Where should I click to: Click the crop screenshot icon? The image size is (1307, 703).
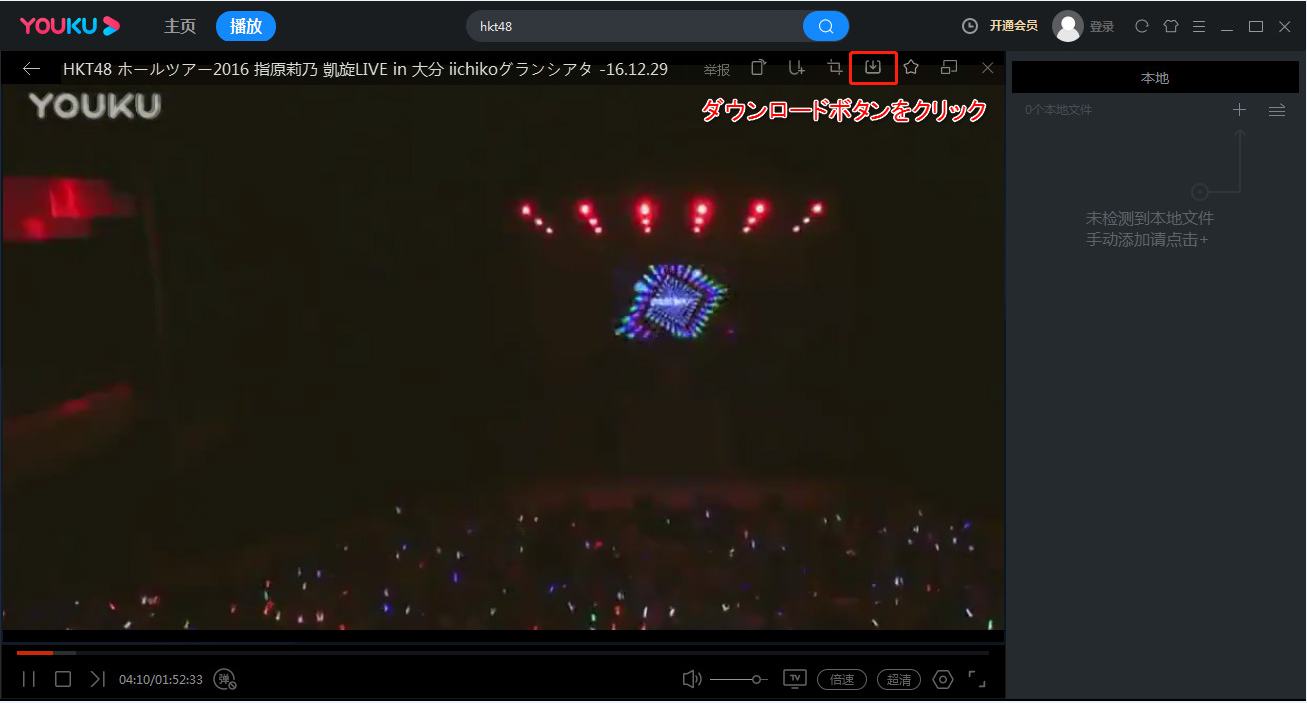(x=835, y=67)
